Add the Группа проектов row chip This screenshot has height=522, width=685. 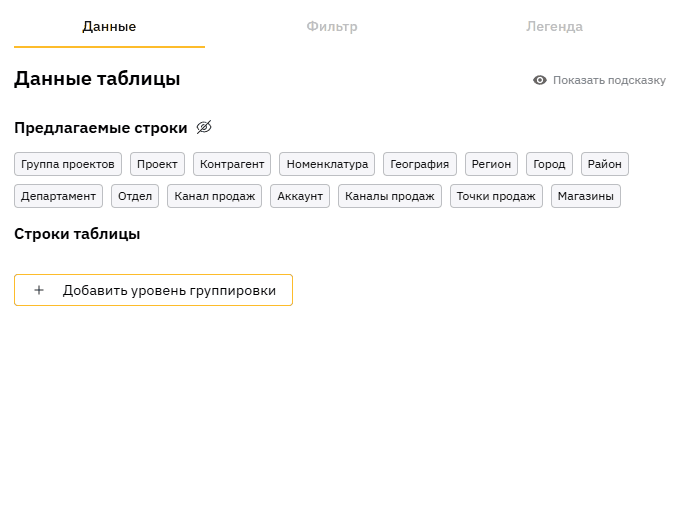[x=68, y=164]
